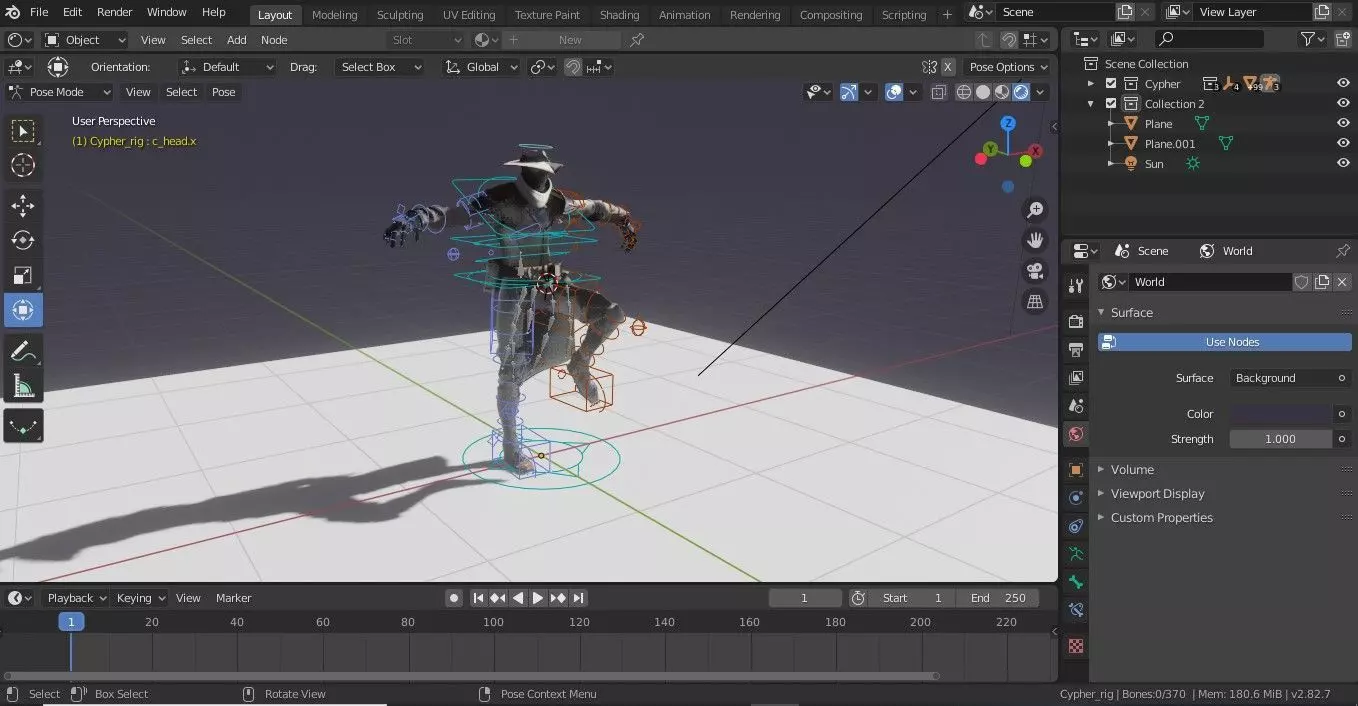Open Drag Select Box dropdown

click(x=379, y=67)
